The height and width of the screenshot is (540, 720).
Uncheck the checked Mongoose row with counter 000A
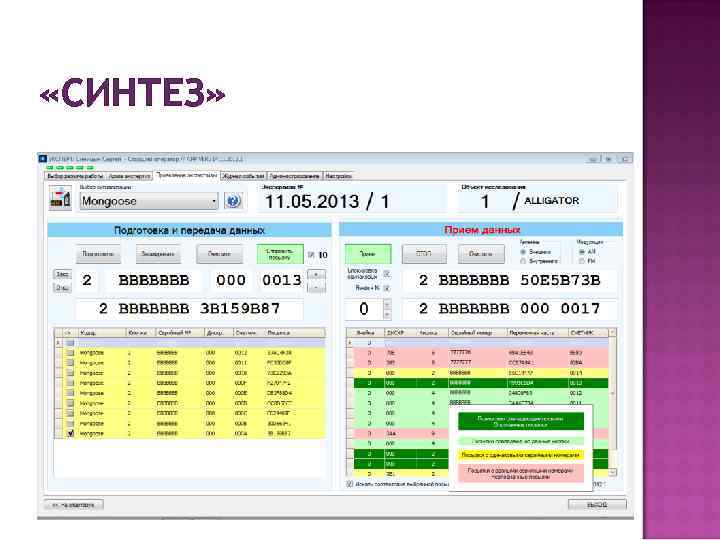70,433
